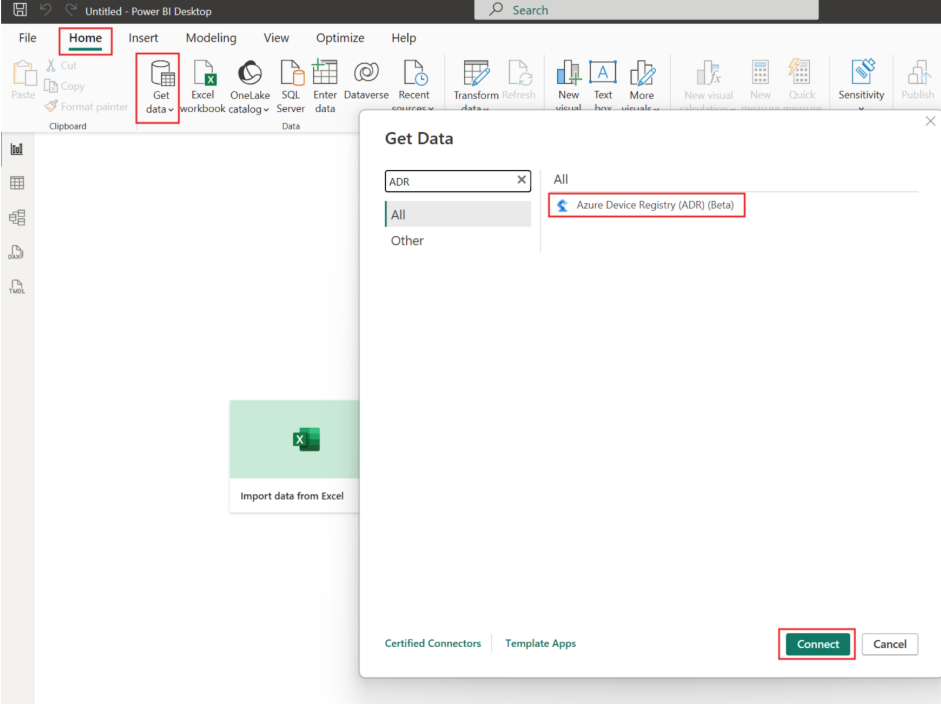Click the Connect button

pyautogui.click(x=816, y=644)
